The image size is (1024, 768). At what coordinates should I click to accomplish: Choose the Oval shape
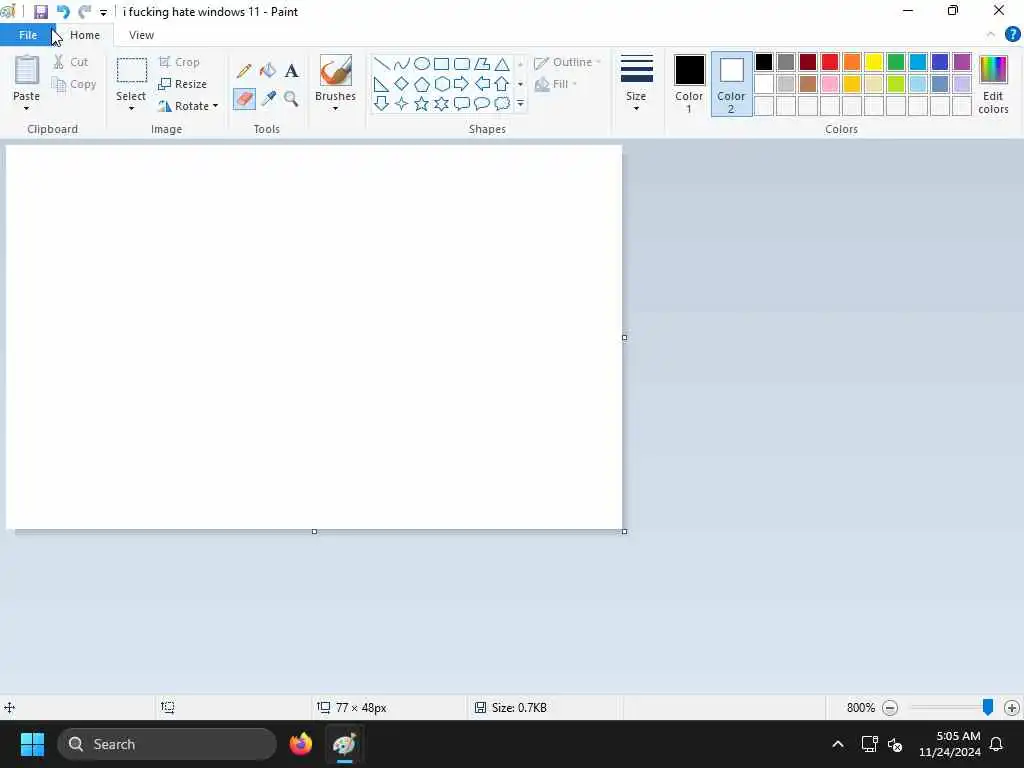pyautogui.click(x=422, y=64)
